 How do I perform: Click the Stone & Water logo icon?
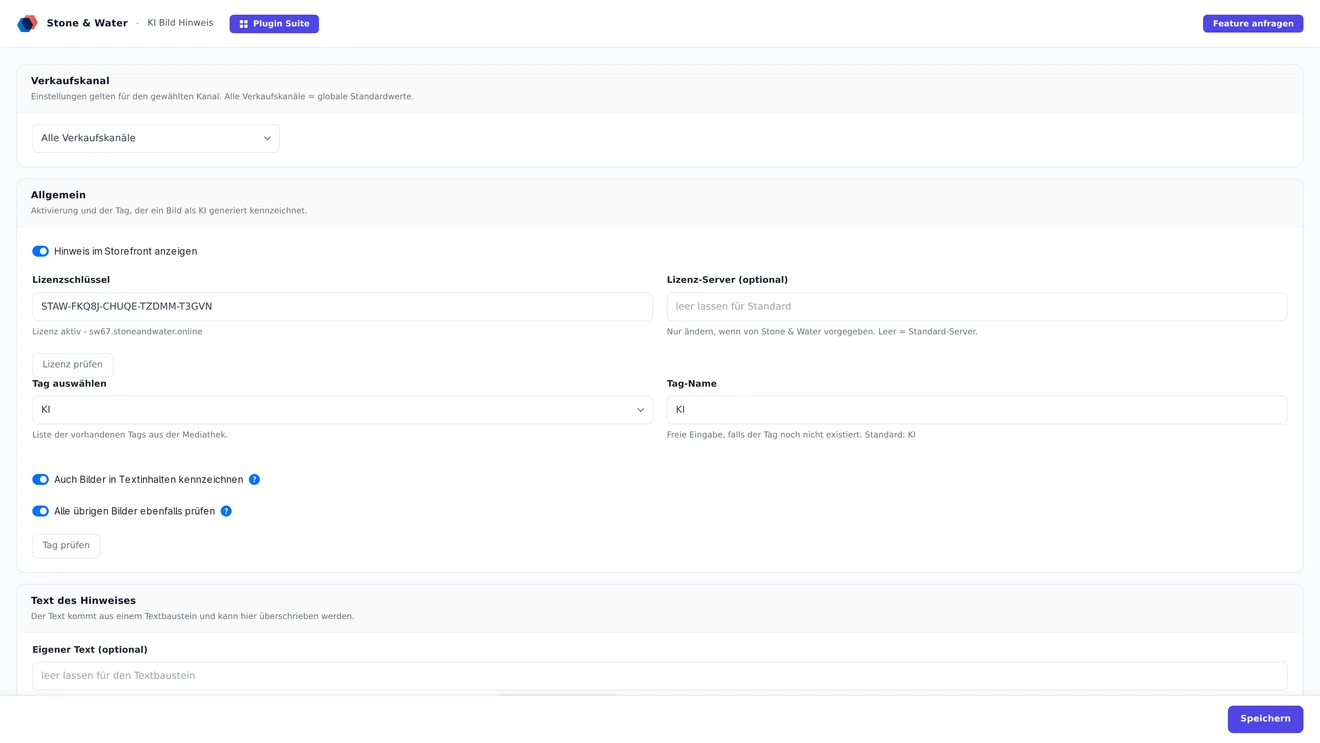[x=27, y=23]
